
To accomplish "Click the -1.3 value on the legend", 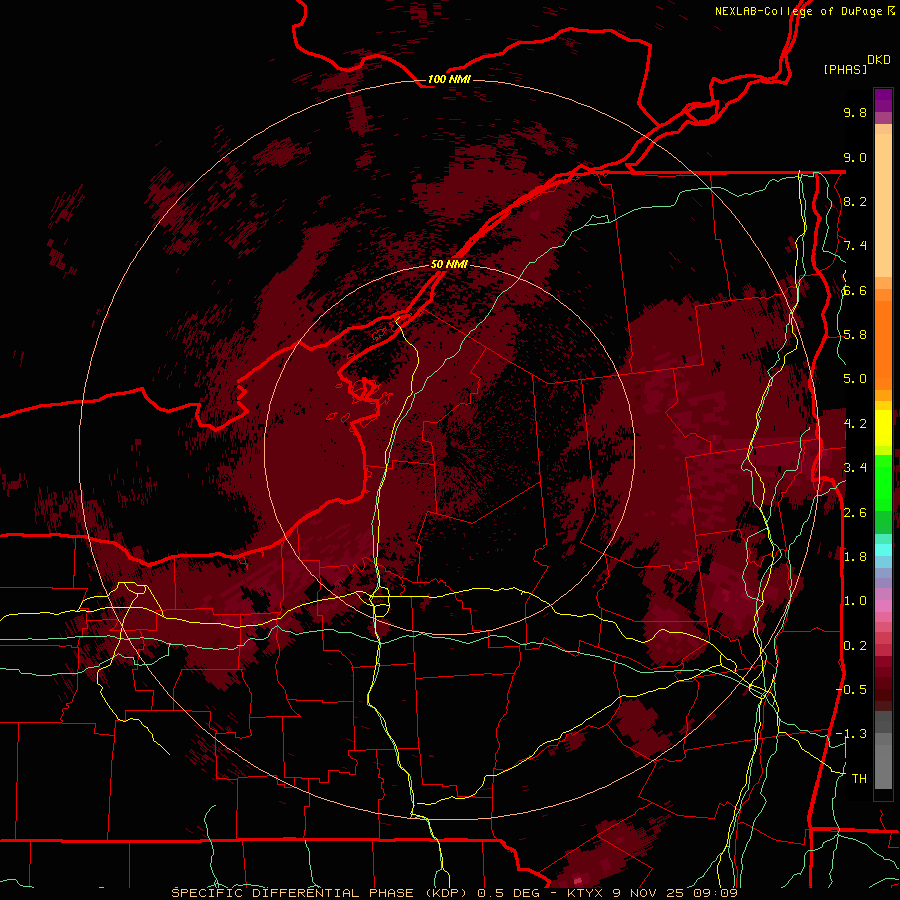I will (x=851, y=734).
